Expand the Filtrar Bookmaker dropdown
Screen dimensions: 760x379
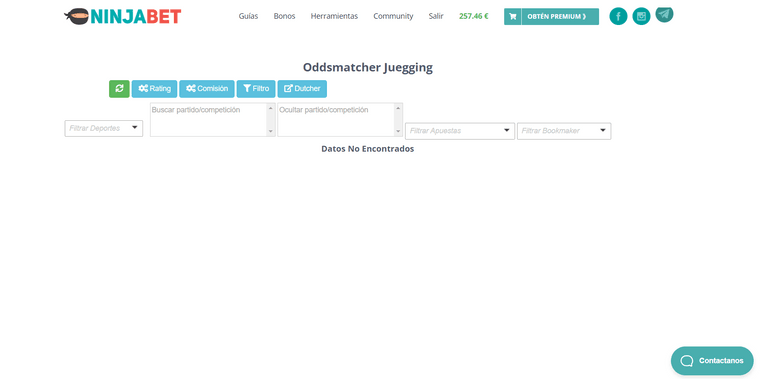[564, 131]
